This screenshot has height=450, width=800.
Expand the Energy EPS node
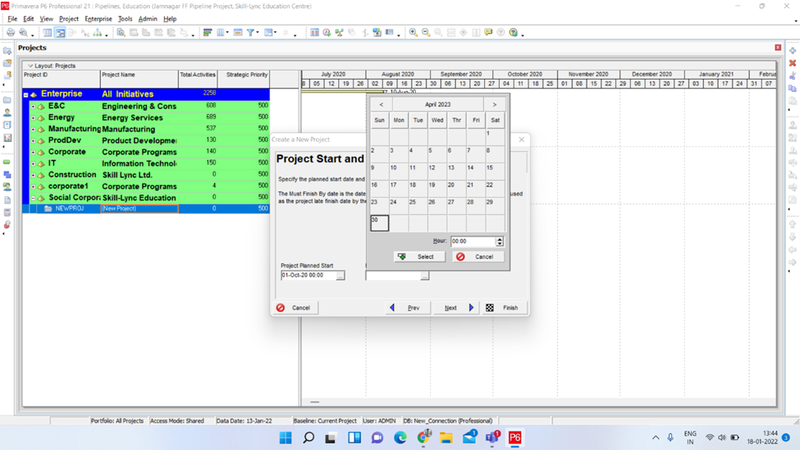(x=33, y=118)
